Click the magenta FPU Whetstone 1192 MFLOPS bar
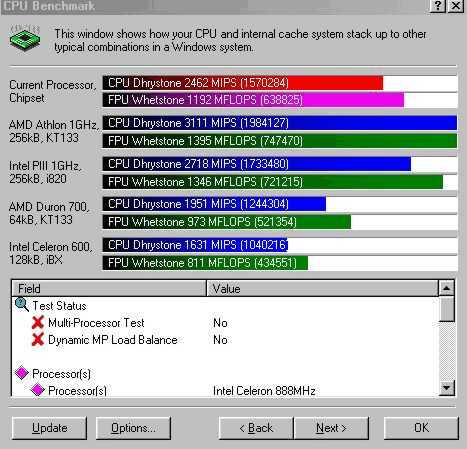The height and width of the screenshot is (449, 467). [253, 100]
